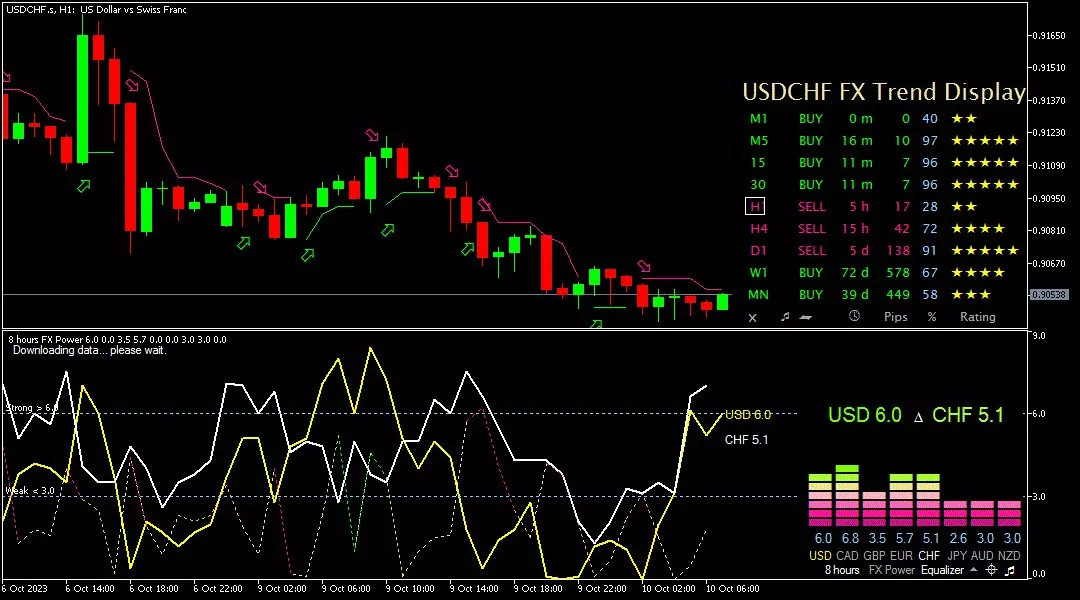The height and width of the screenshot is (600, 1080).
Task: Click the crosshair icon in FX Power panel
Action: pyautogui.click(x=992, y=570)
